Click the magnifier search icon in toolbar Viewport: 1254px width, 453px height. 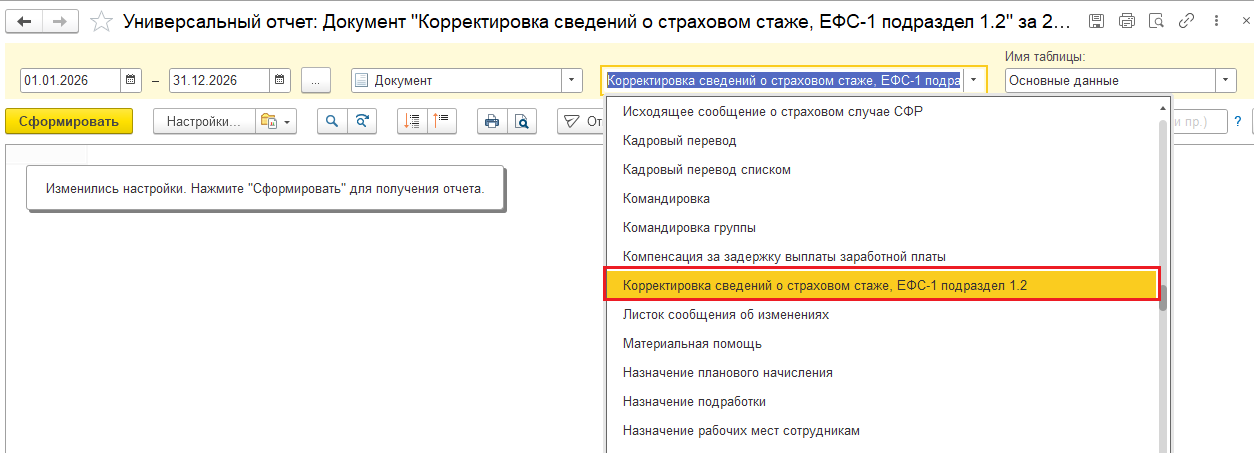333,121
